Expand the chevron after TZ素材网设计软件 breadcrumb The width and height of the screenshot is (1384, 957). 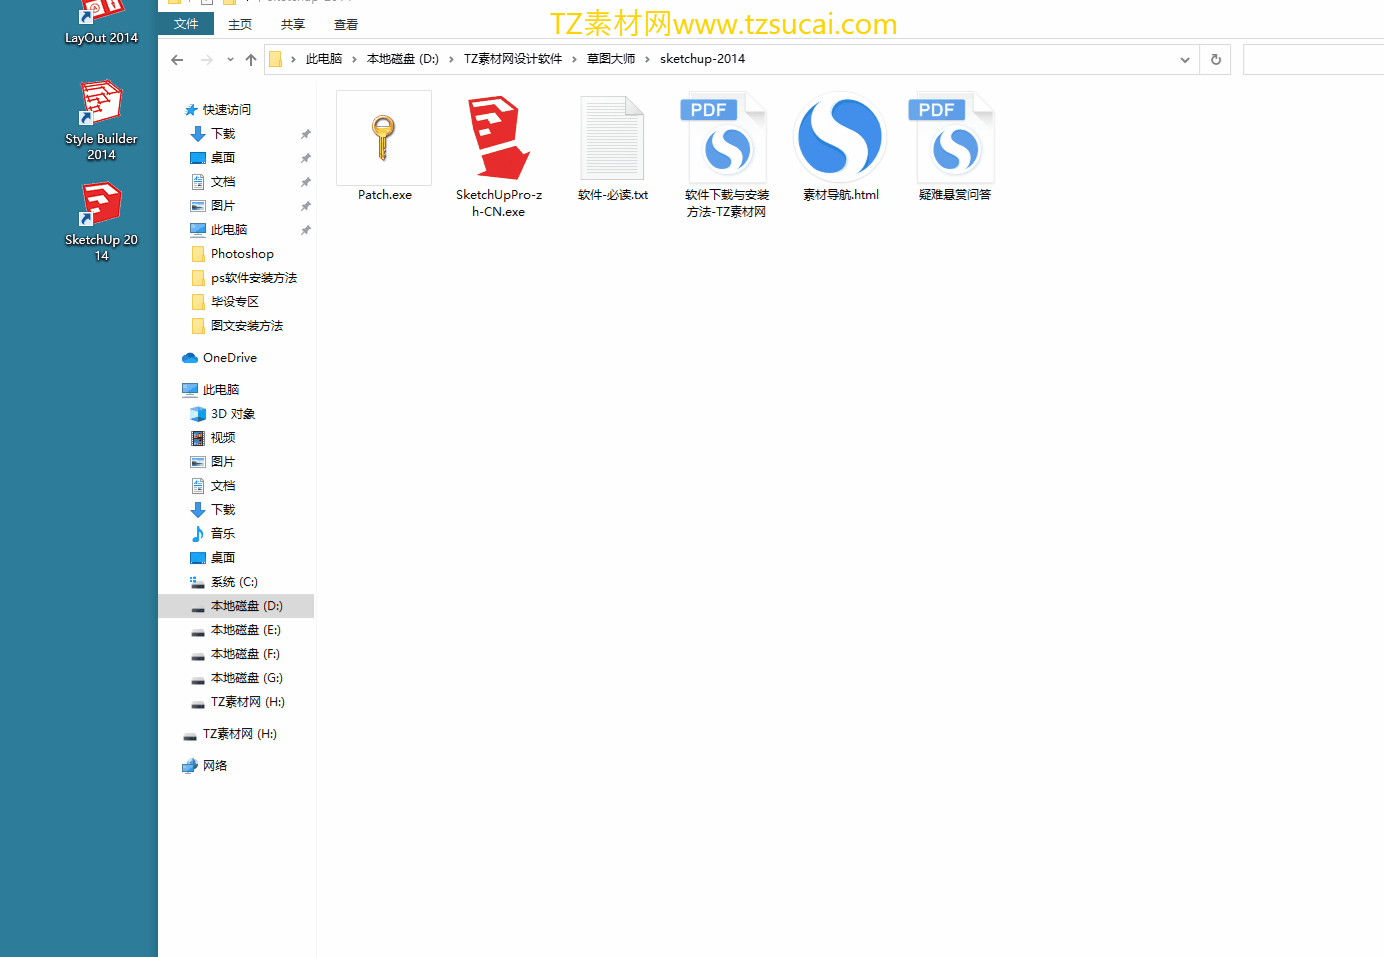click(x=574, y=59)
